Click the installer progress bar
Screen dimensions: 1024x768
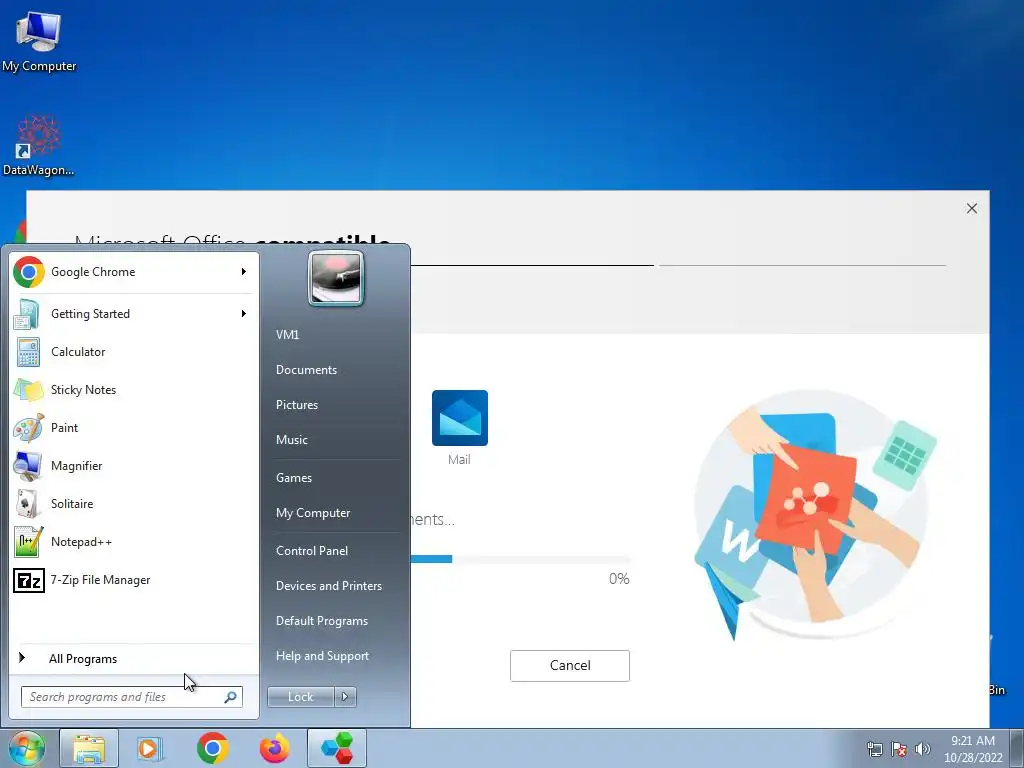(x=520, y=559)
